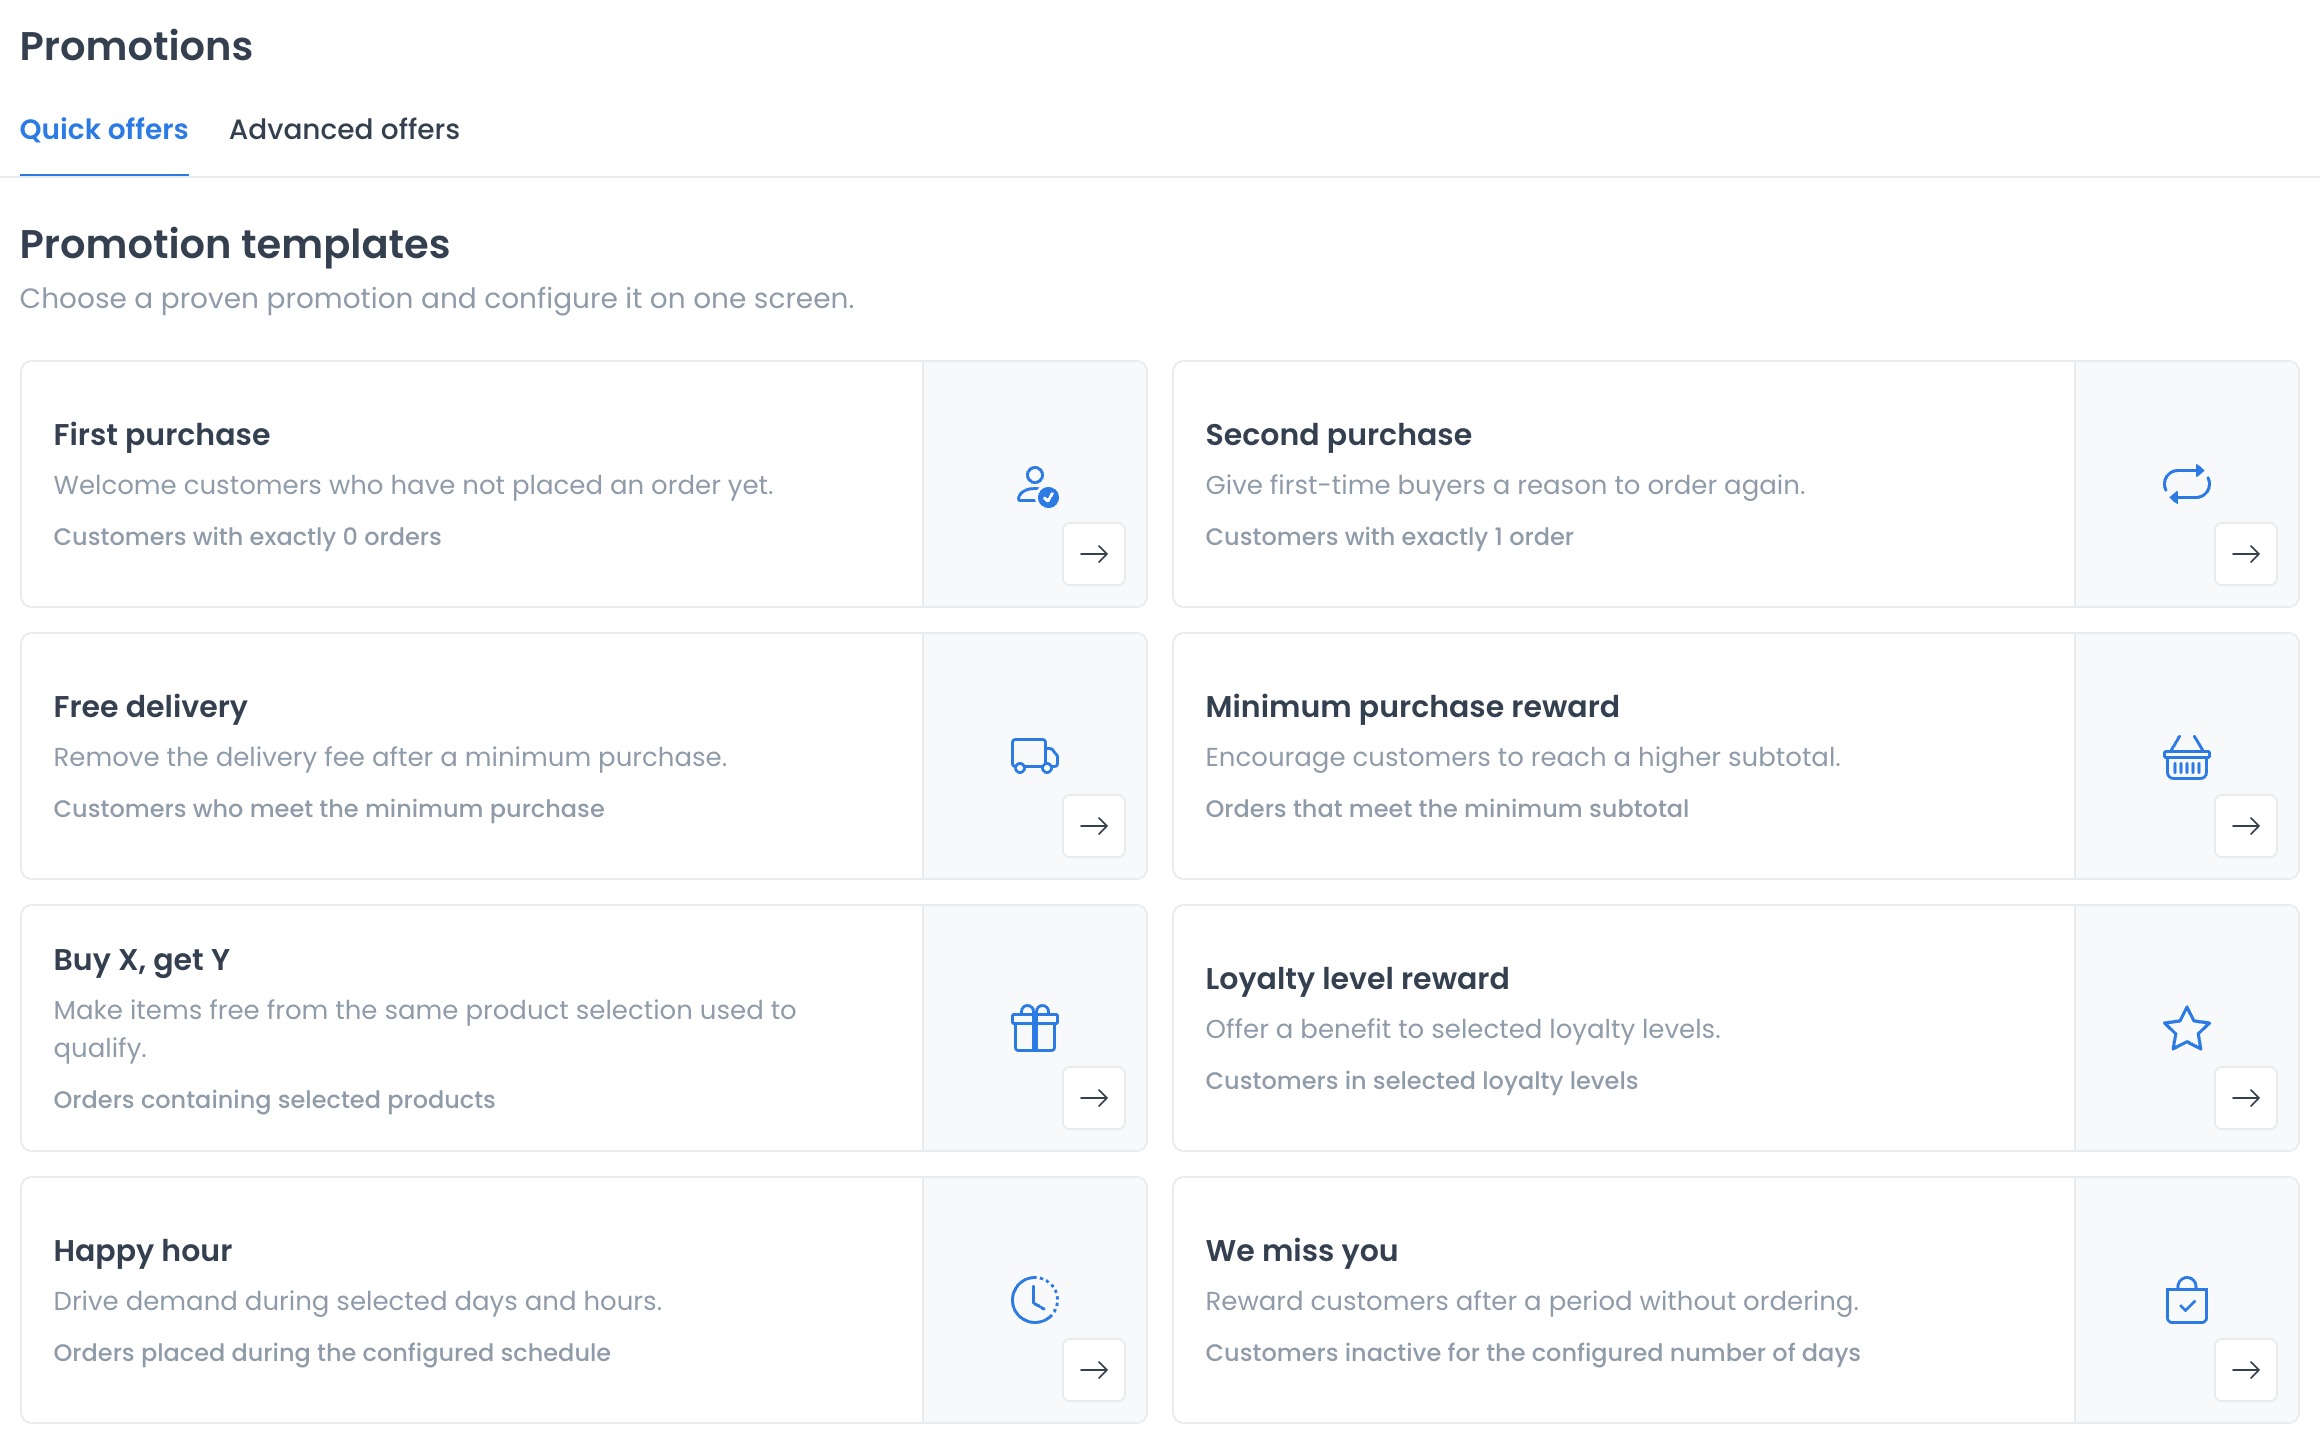Click 'Customers with exactly 1 order' text
The image size is (2320, 1444).
coord(1389,537)
